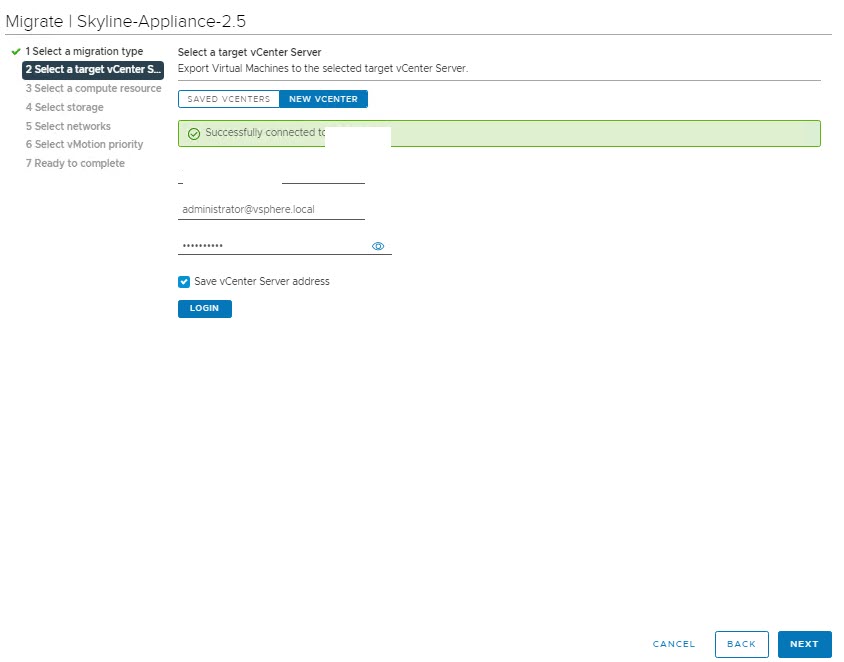Open step 4 Select storage

pyautogui.click(x=64, y=107)
